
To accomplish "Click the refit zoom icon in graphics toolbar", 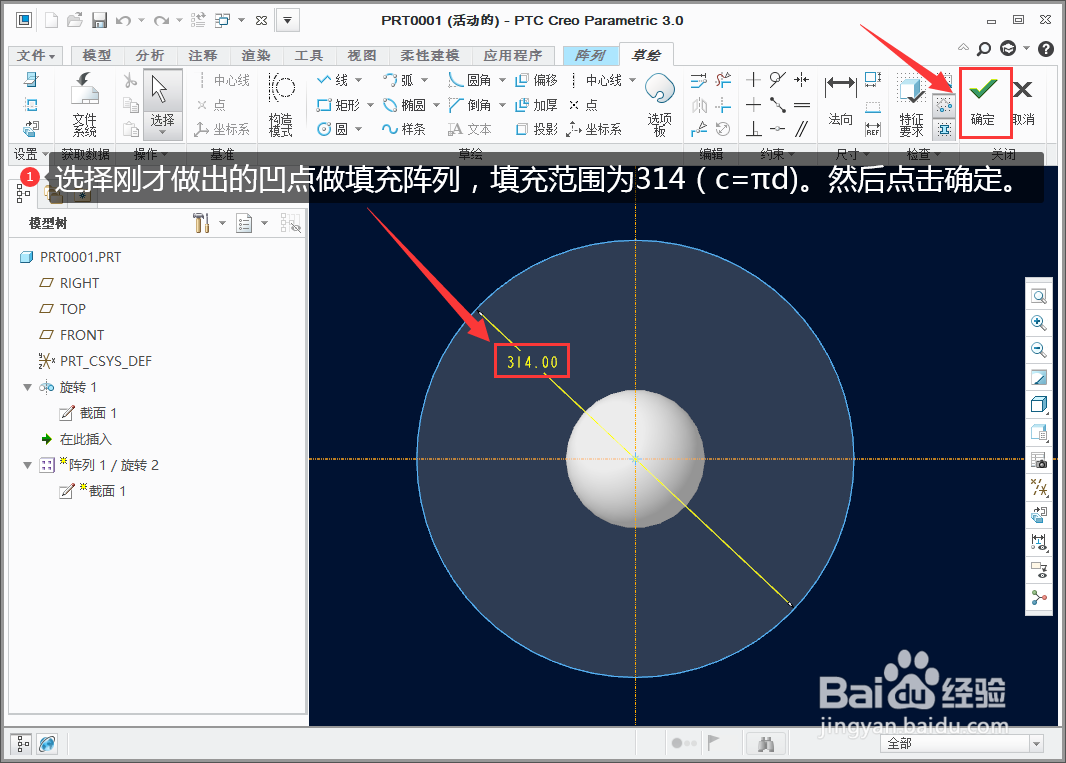I will pyautogui.click(x=1039, y=296).
